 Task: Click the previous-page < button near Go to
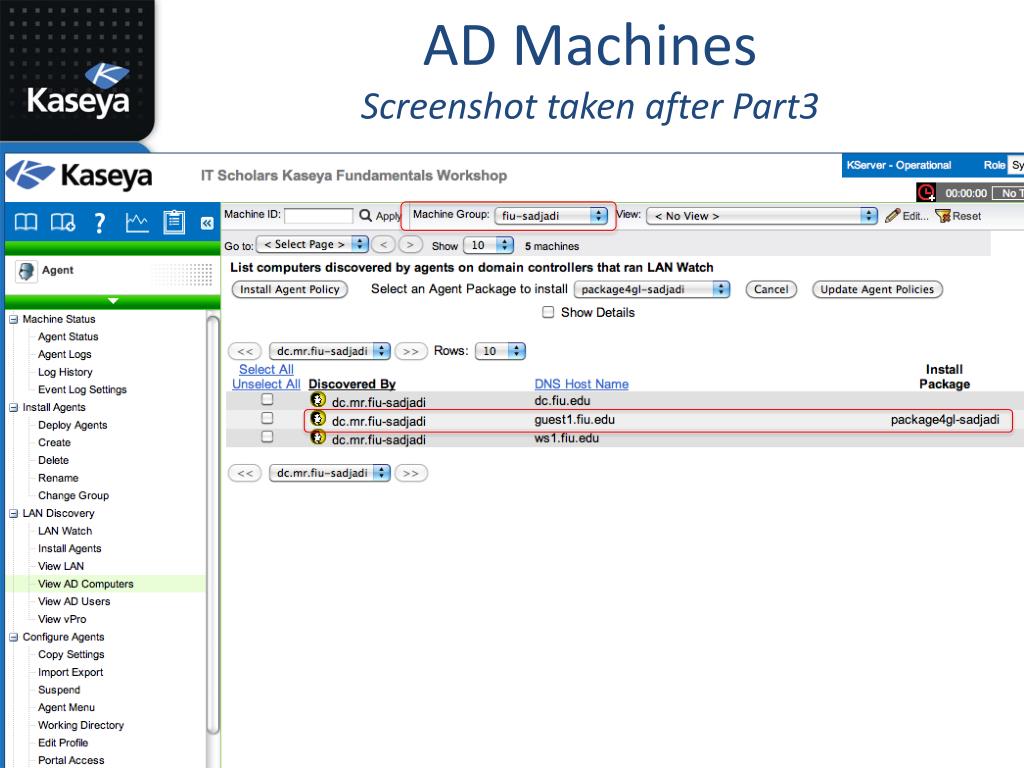point(383,245)
